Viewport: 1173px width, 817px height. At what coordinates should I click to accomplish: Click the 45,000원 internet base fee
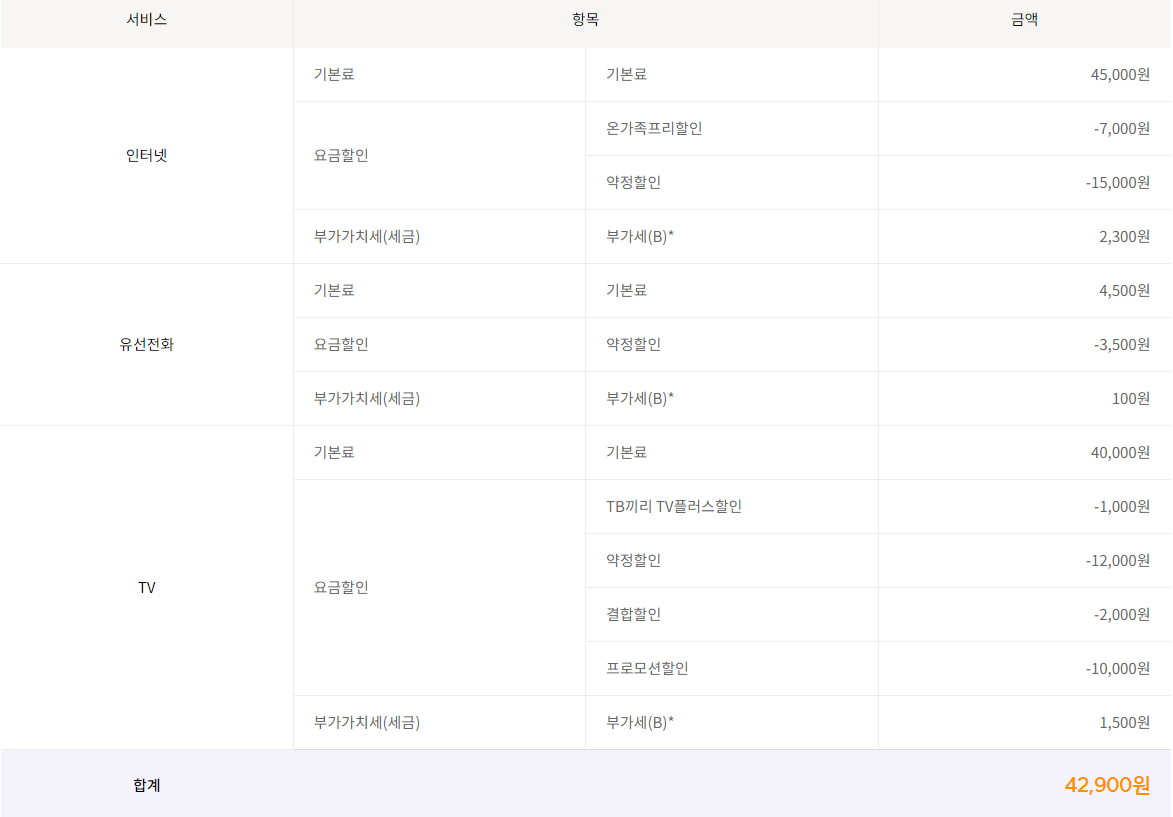tap(1120, 75)
